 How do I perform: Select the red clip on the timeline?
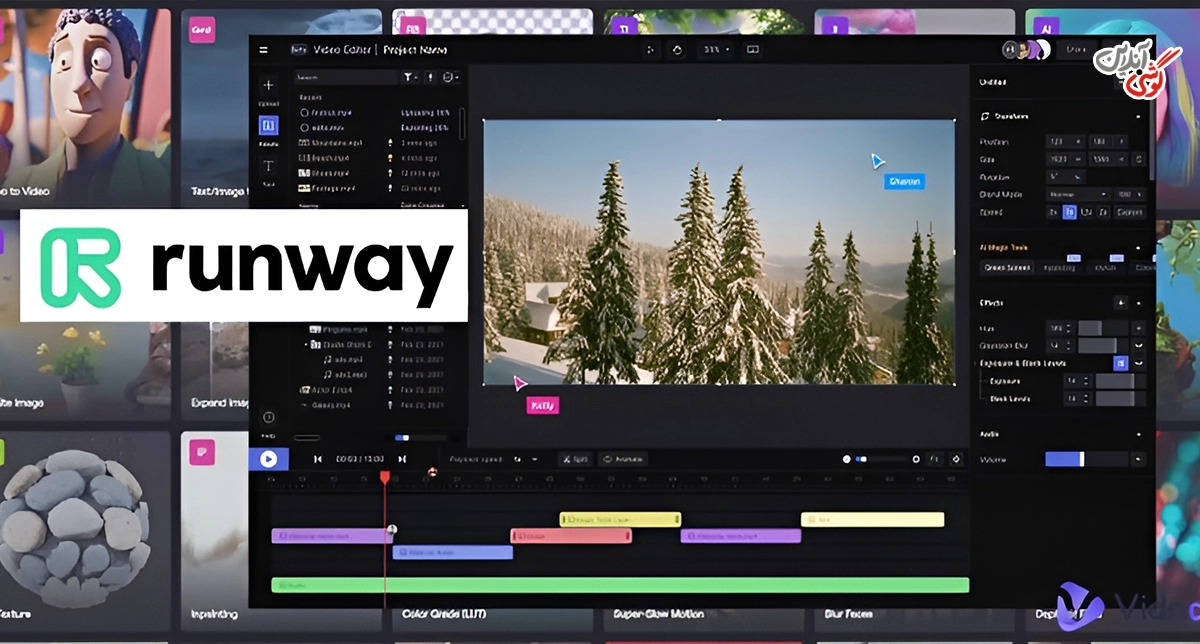point(571,536)
